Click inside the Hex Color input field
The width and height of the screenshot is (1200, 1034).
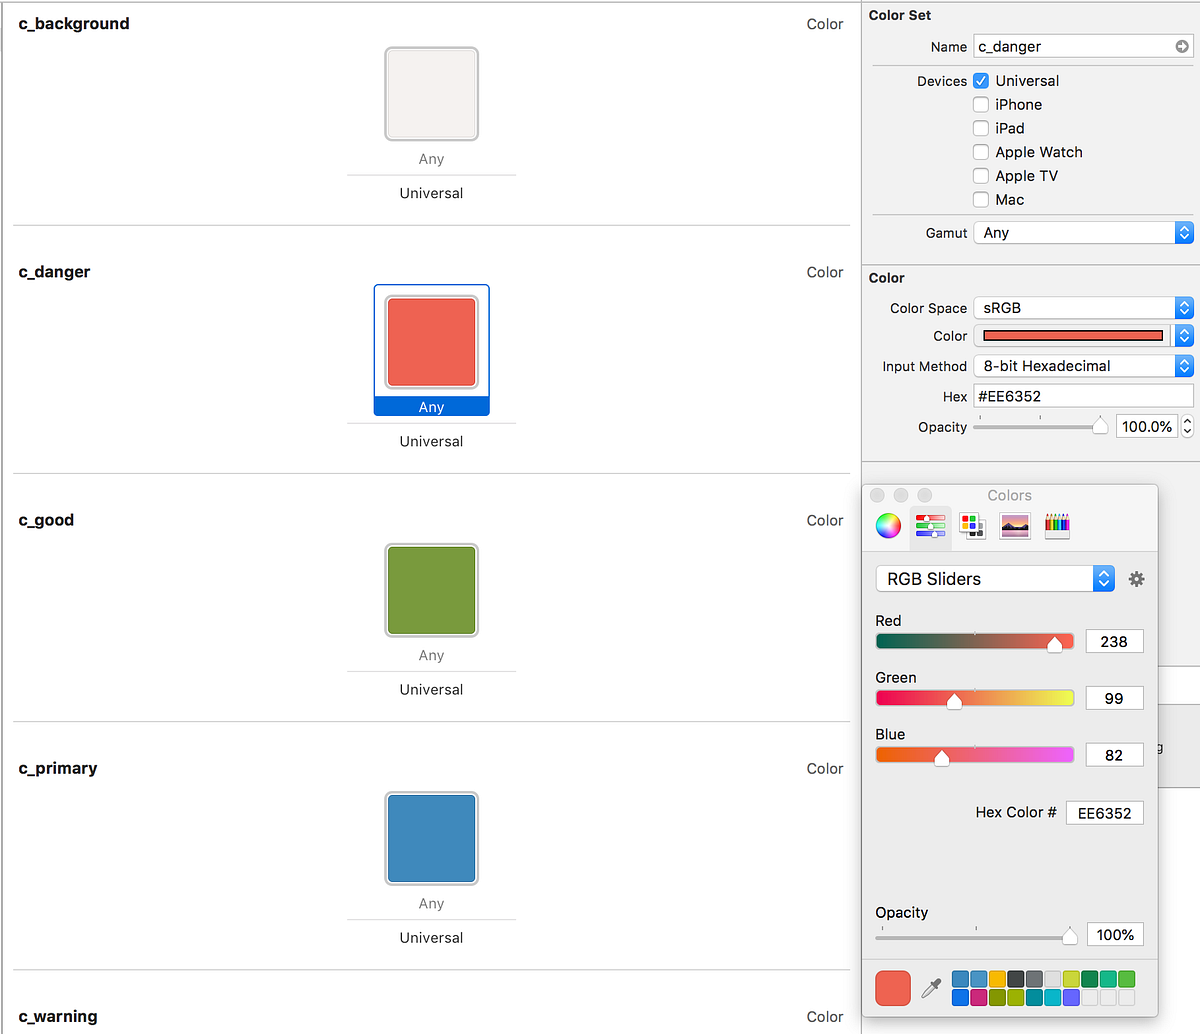coord(1104,812)
